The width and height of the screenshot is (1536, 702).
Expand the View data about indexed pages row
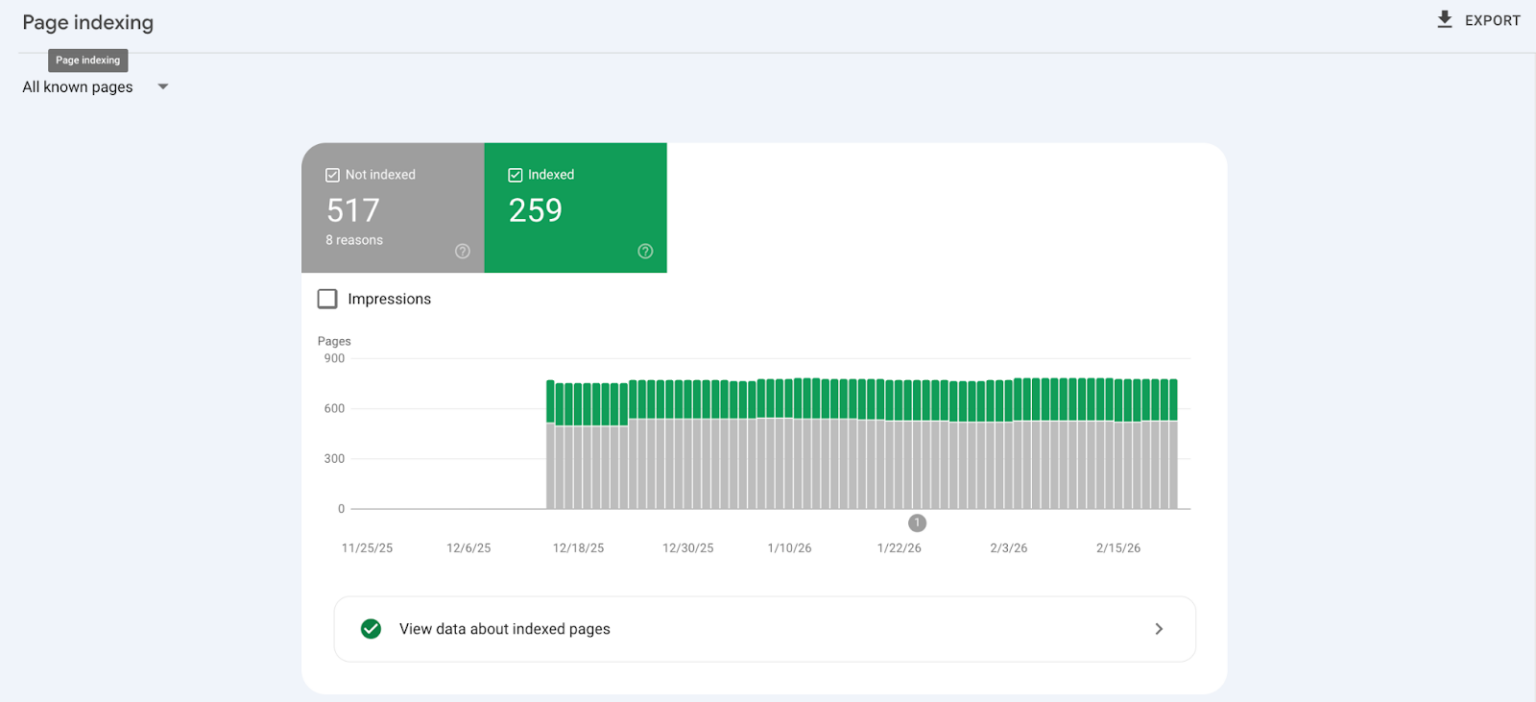point(1159,628)
